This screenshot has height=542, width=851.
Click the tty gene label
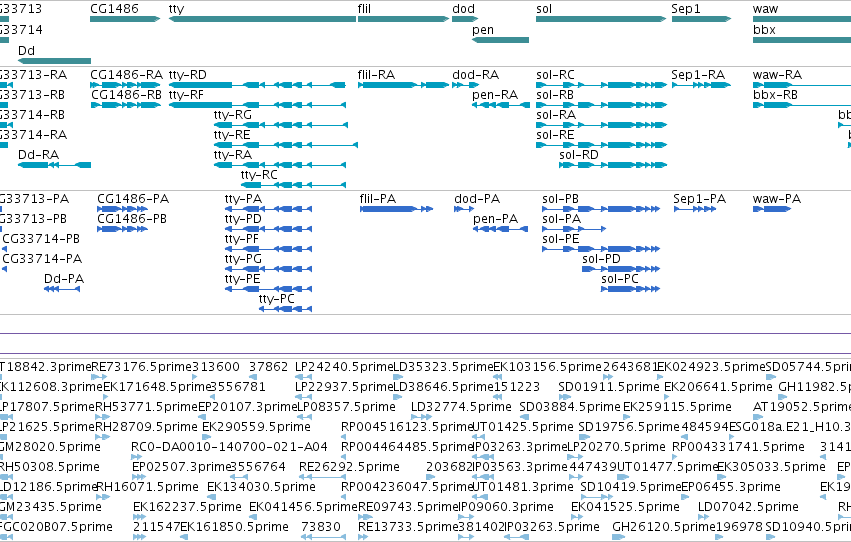tap(176, 9)
